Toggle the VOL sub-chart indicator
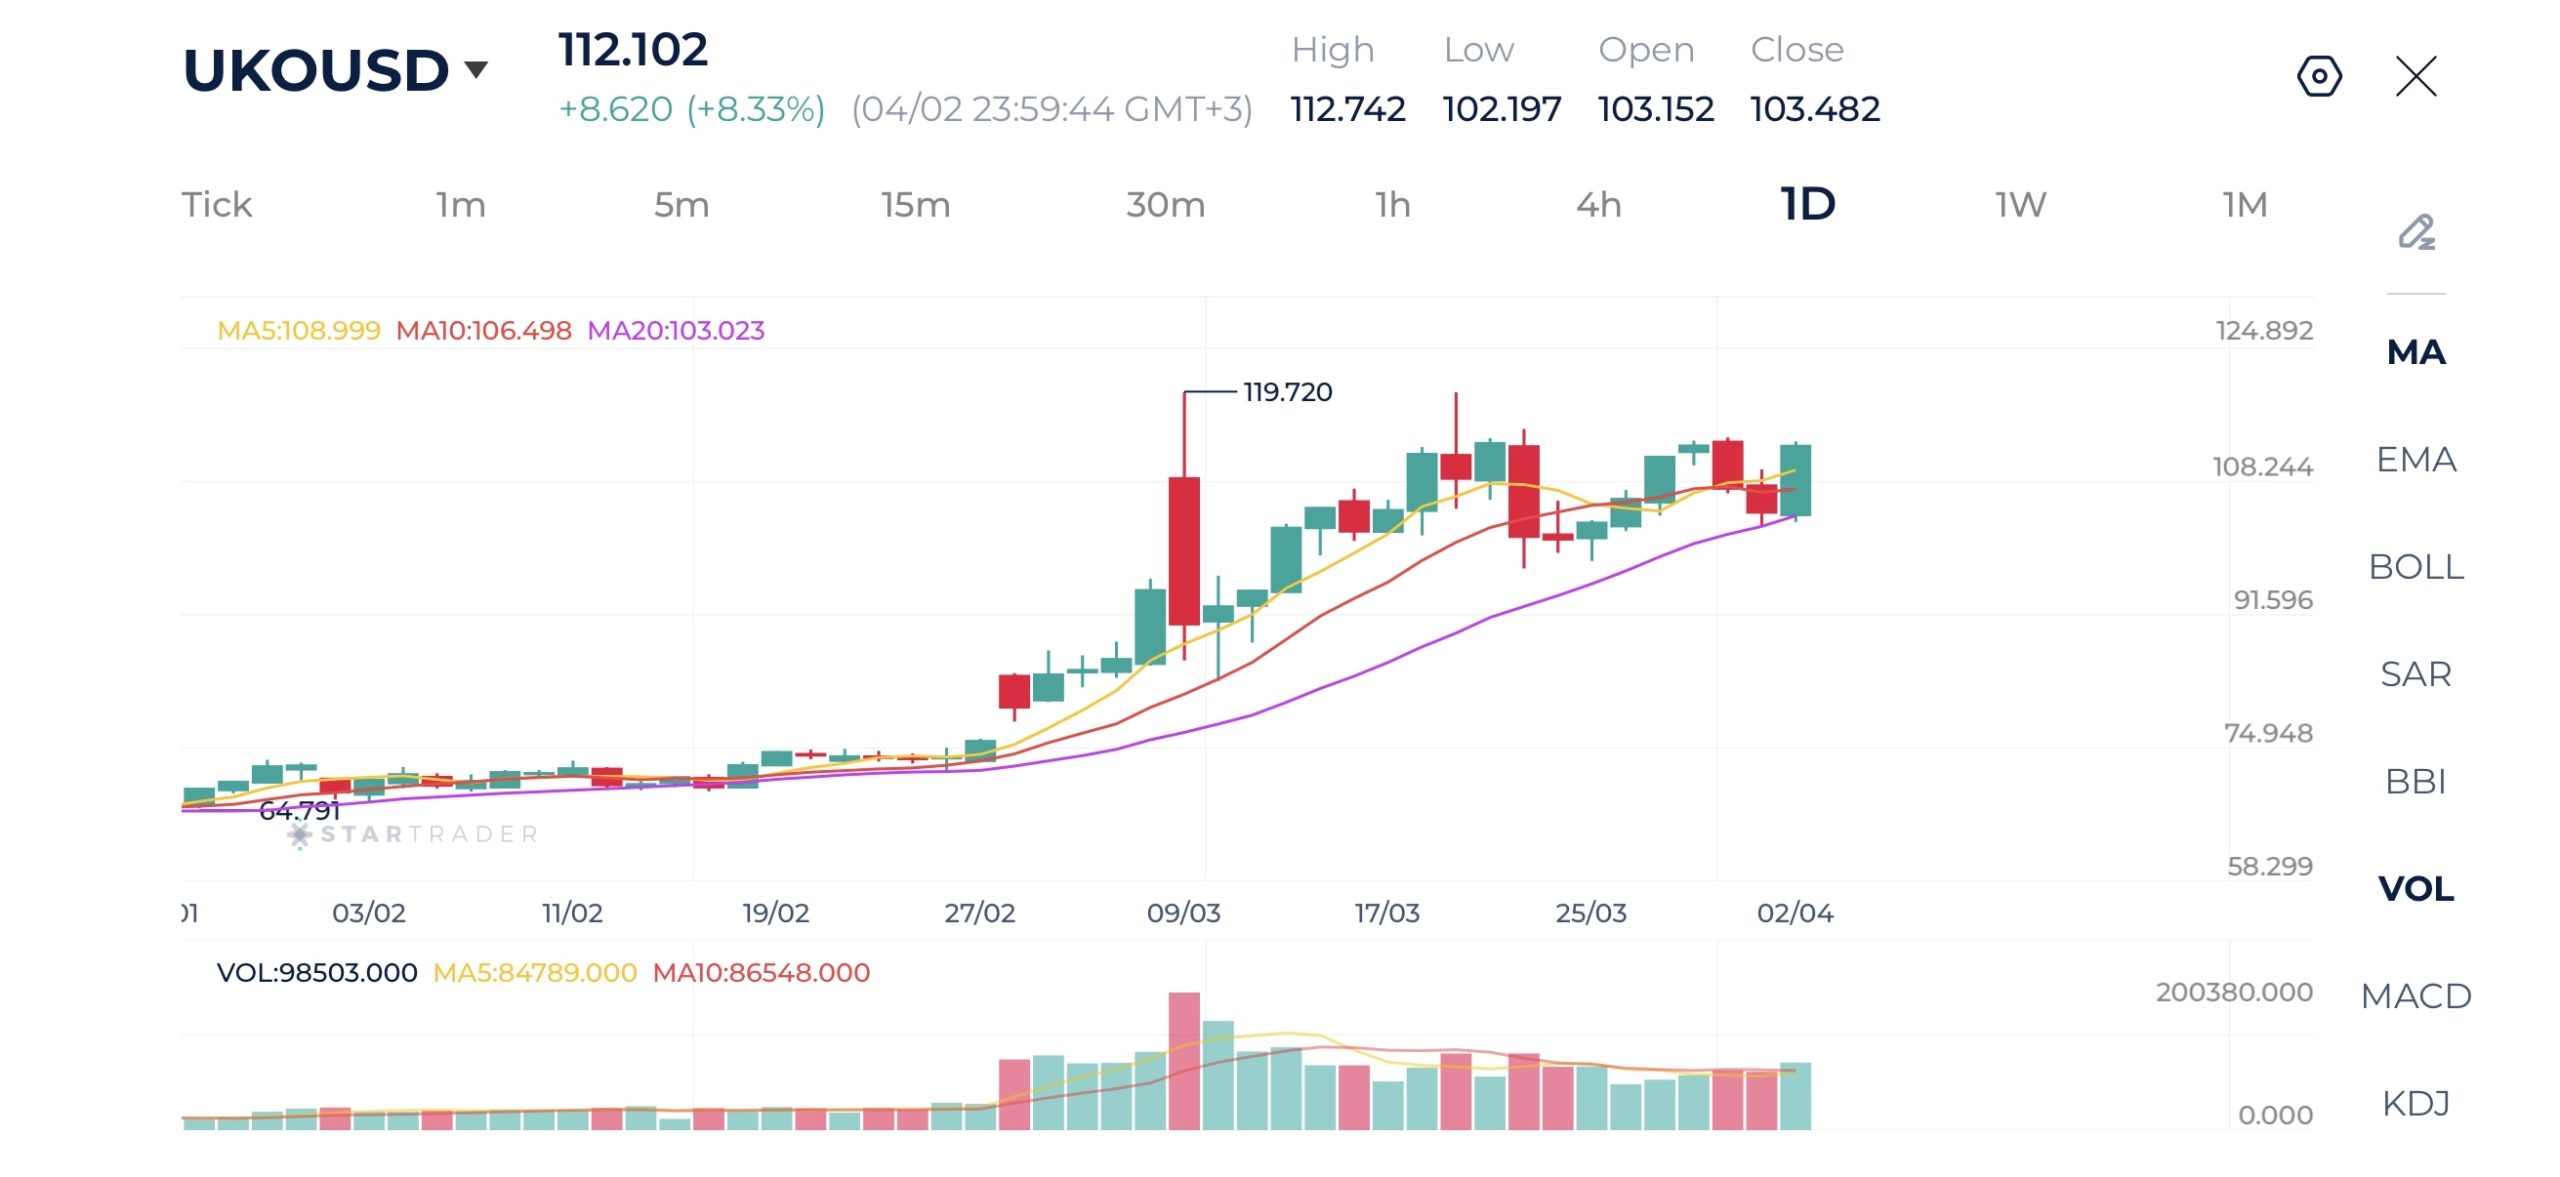The height and width of the screenshot is (1177, 2560). 2416,889
